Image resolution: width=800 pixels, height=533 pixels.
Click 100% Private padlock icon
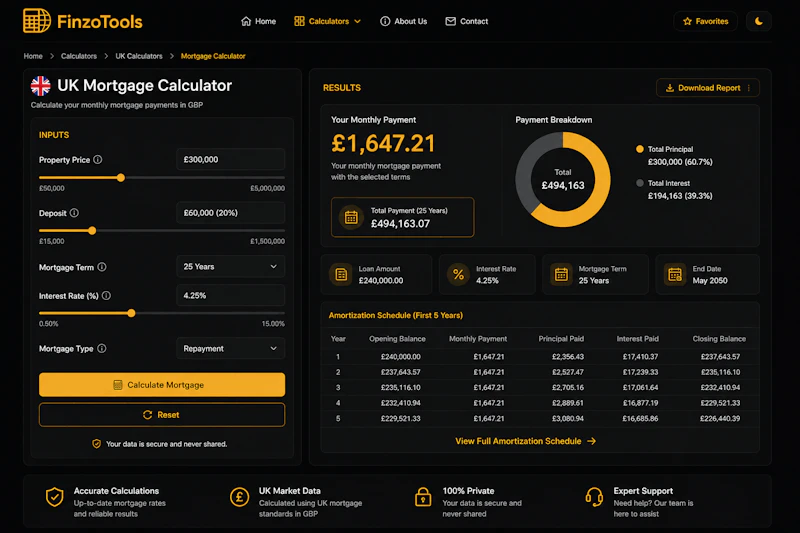[x=423, y=497]
